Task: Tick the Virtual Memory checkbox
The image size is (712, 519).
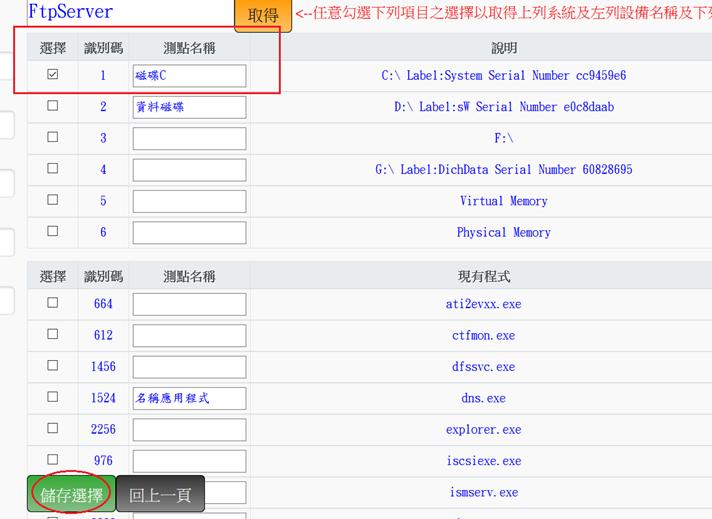Action: [53, 201]
